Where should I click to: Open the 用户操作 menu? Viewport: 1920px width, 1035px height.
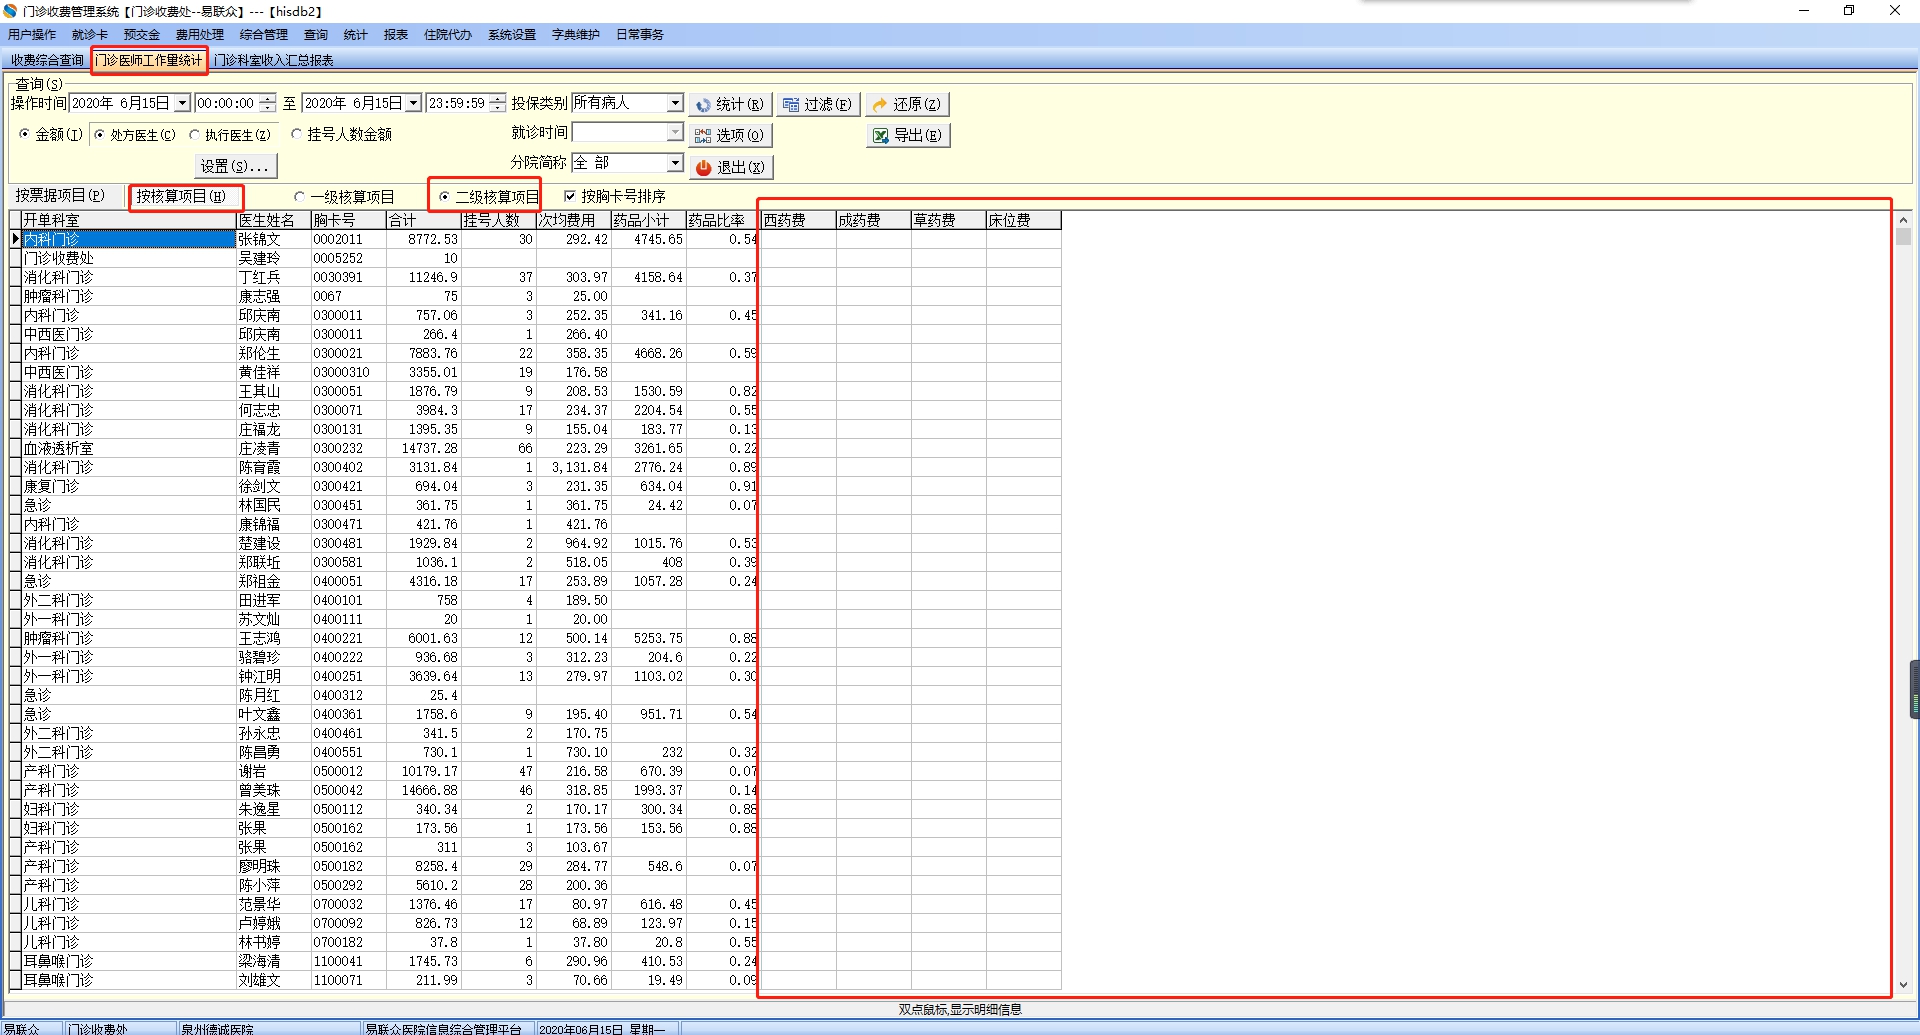(32, 34)
